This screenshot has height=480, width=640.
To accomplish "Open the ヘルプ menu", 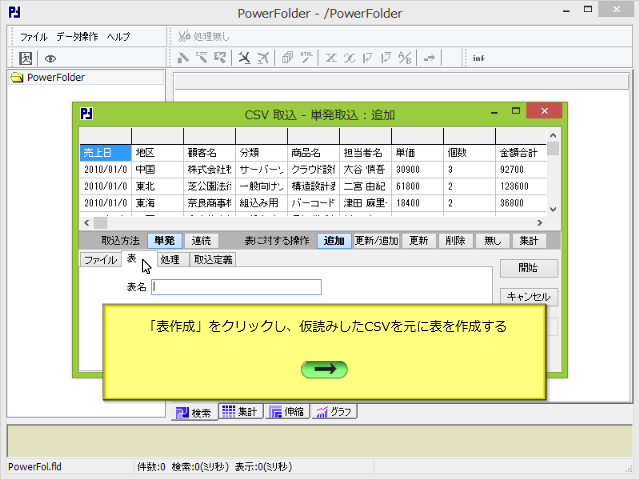I will tap(118, 37).
